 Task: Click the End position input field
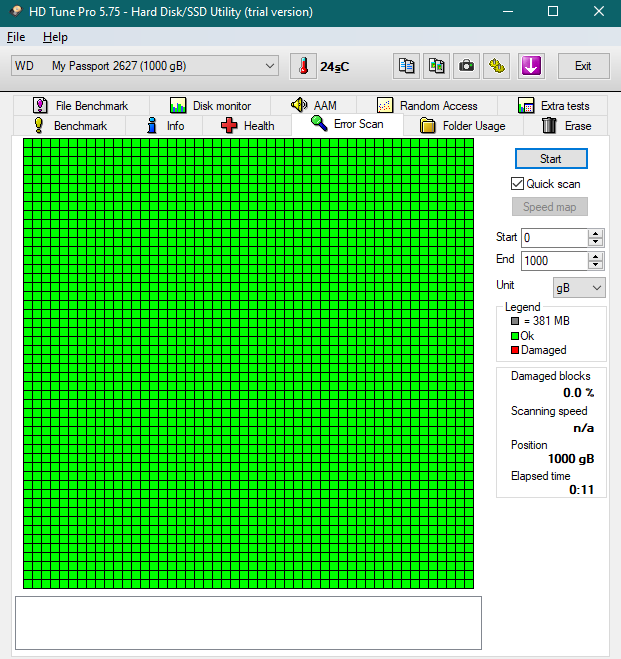[554, 261]
